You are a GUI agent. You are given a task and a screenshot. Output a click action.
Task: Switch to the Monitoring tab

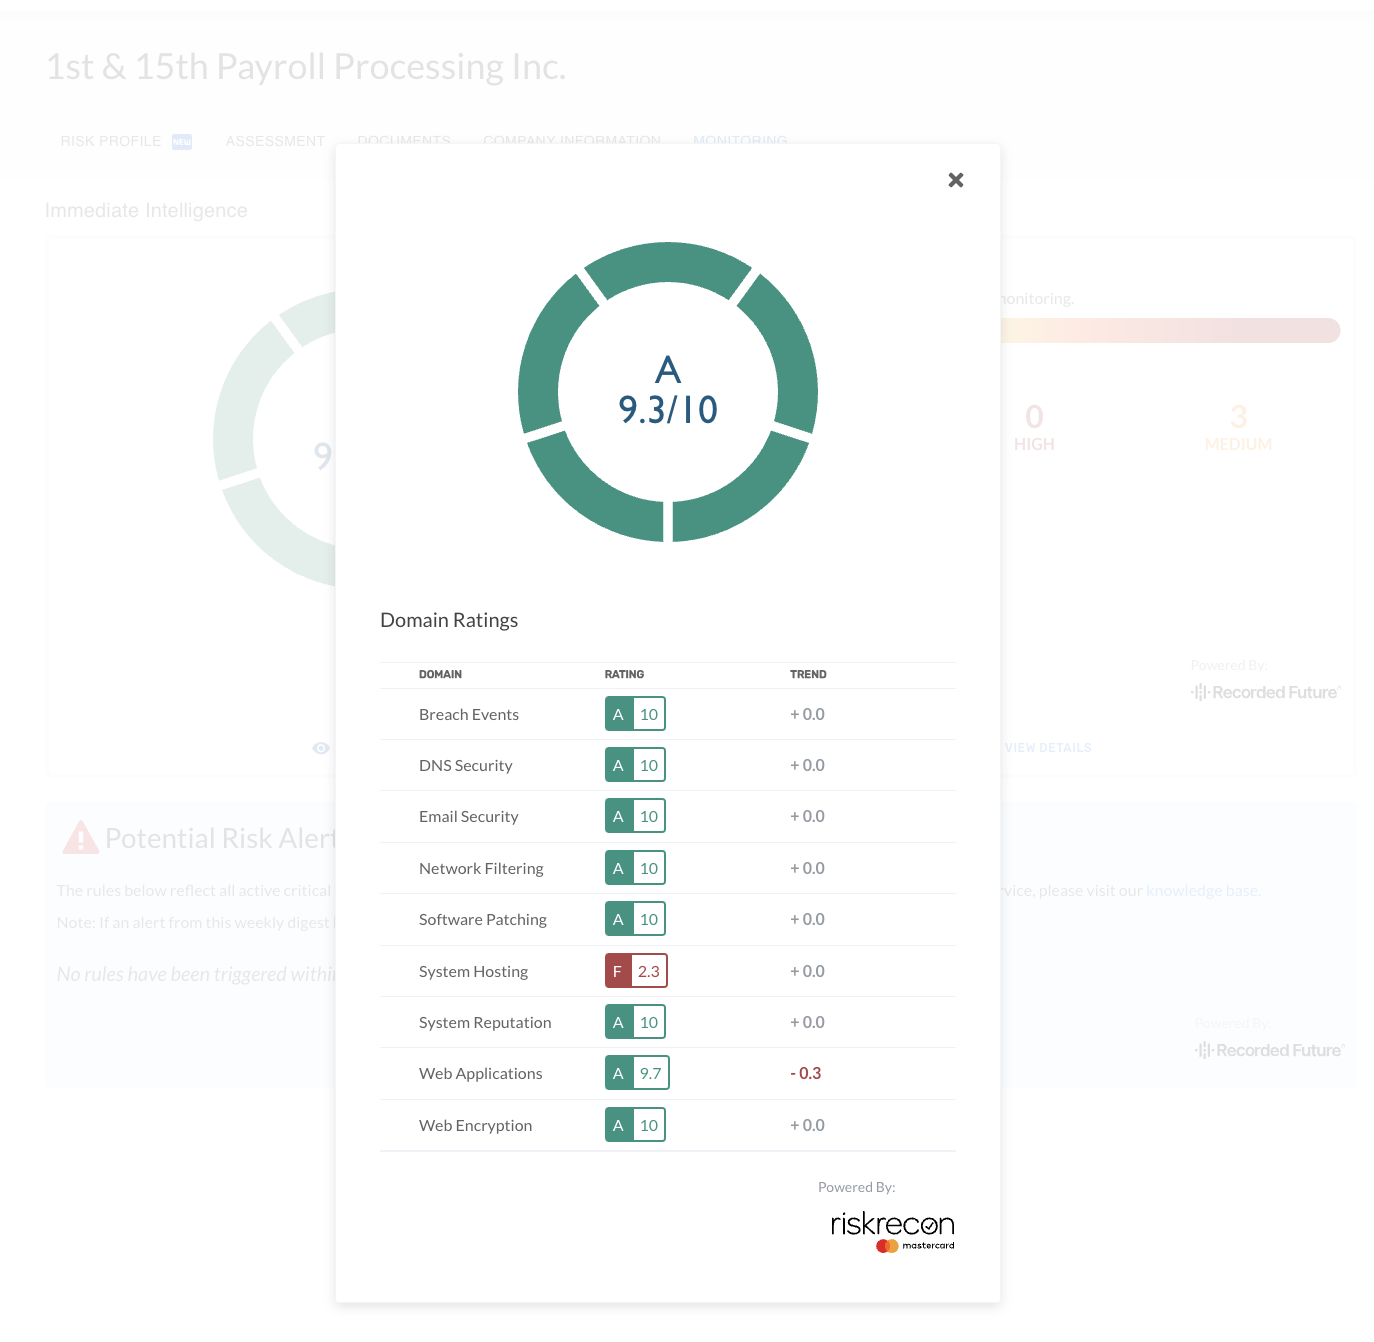[x=740, y=141]
